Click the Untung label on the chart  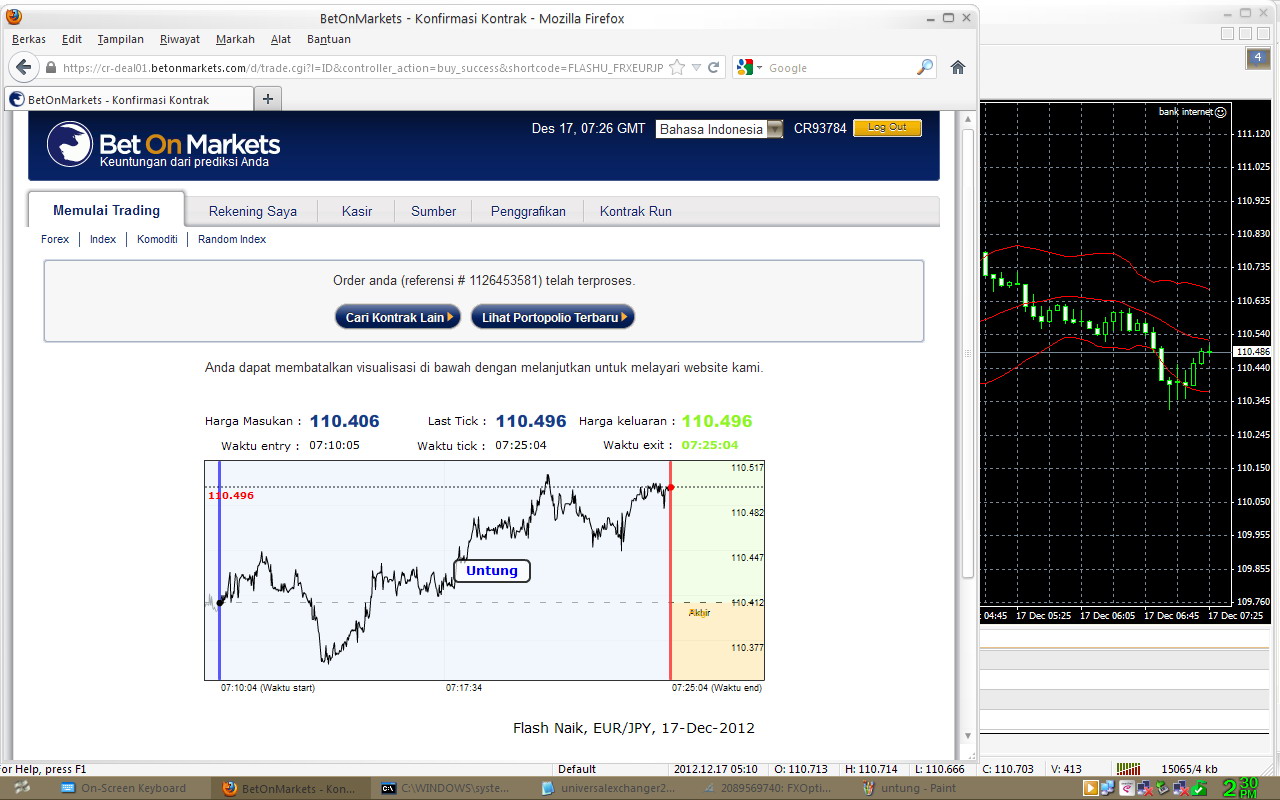click(492, 570)
